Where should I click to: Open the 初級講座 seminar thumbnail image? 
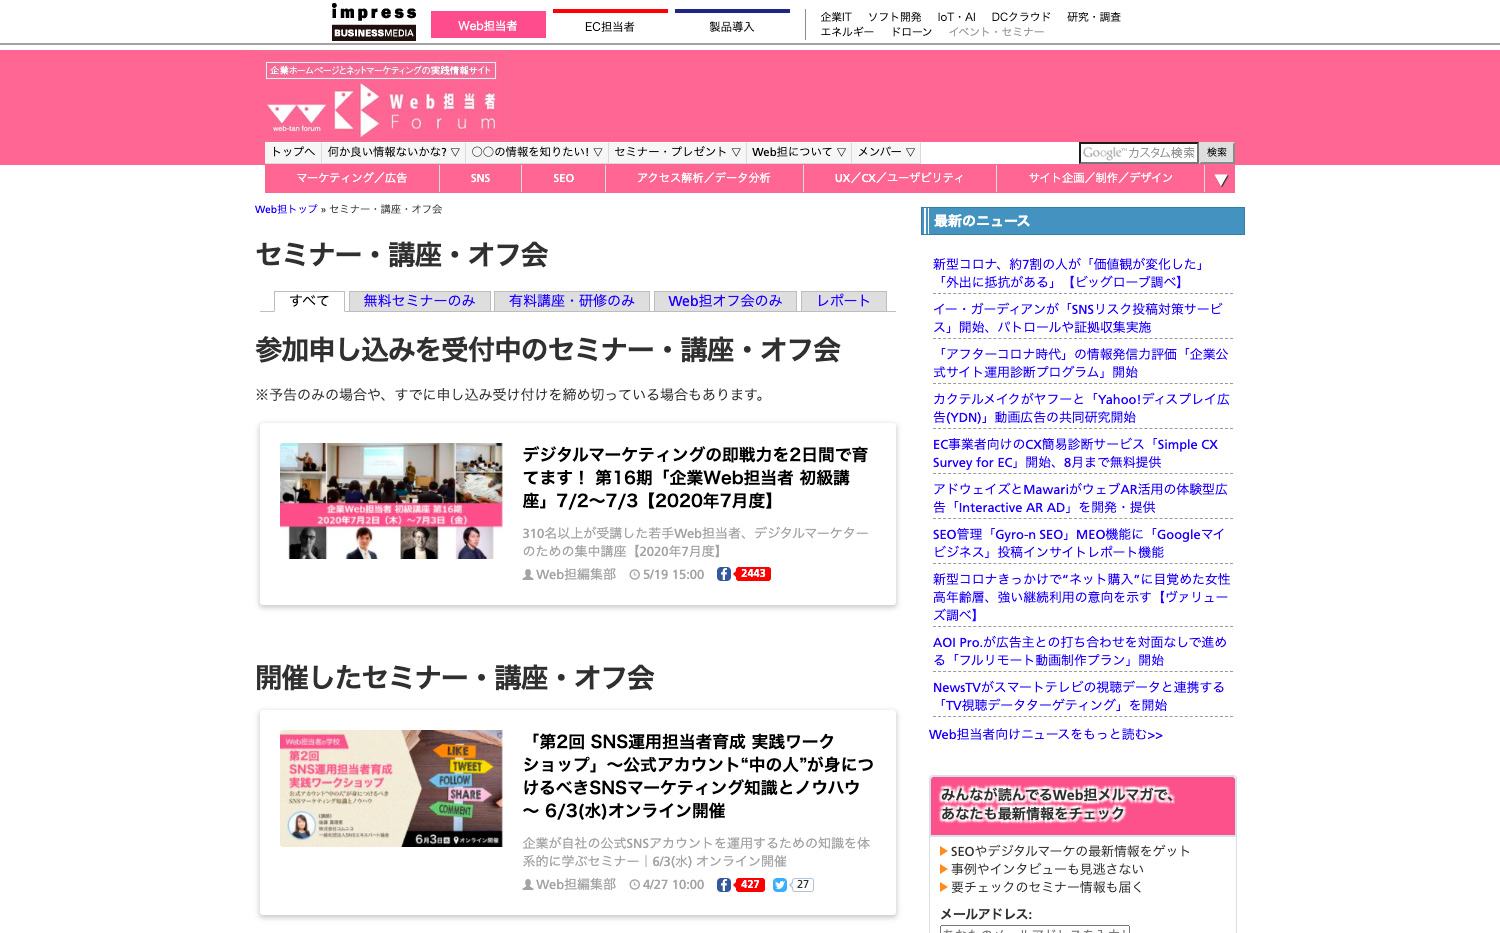click(x=391, y=501)
